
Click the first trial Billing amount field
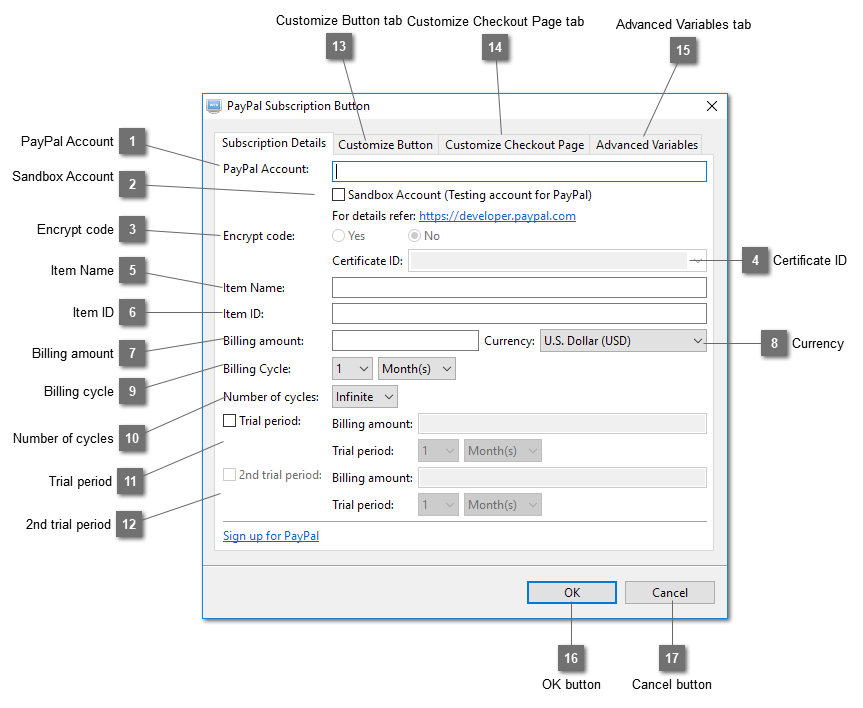click(562, 423)
